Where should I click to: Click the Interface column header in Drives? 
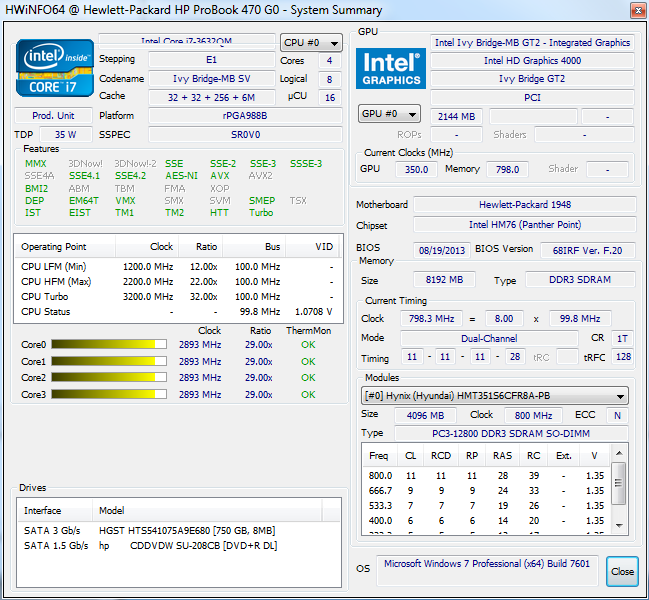(55, 511)
